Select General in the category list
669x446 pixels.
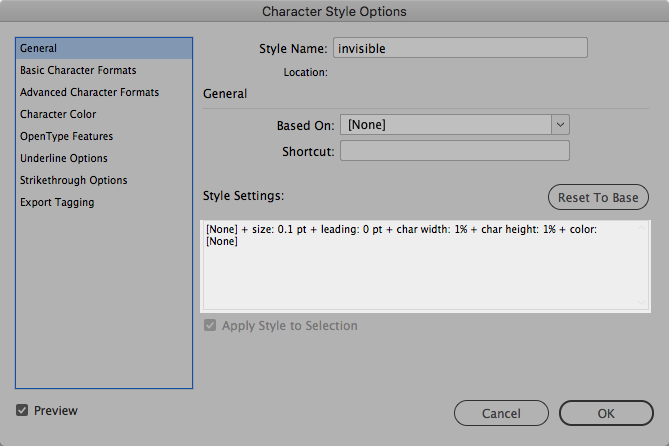39,48
